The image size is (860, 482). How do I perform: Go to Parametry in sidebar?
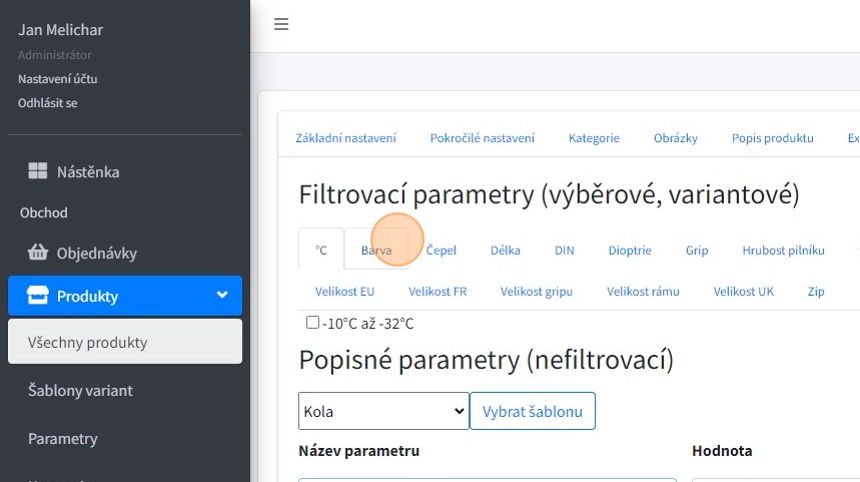pos(63,438)
